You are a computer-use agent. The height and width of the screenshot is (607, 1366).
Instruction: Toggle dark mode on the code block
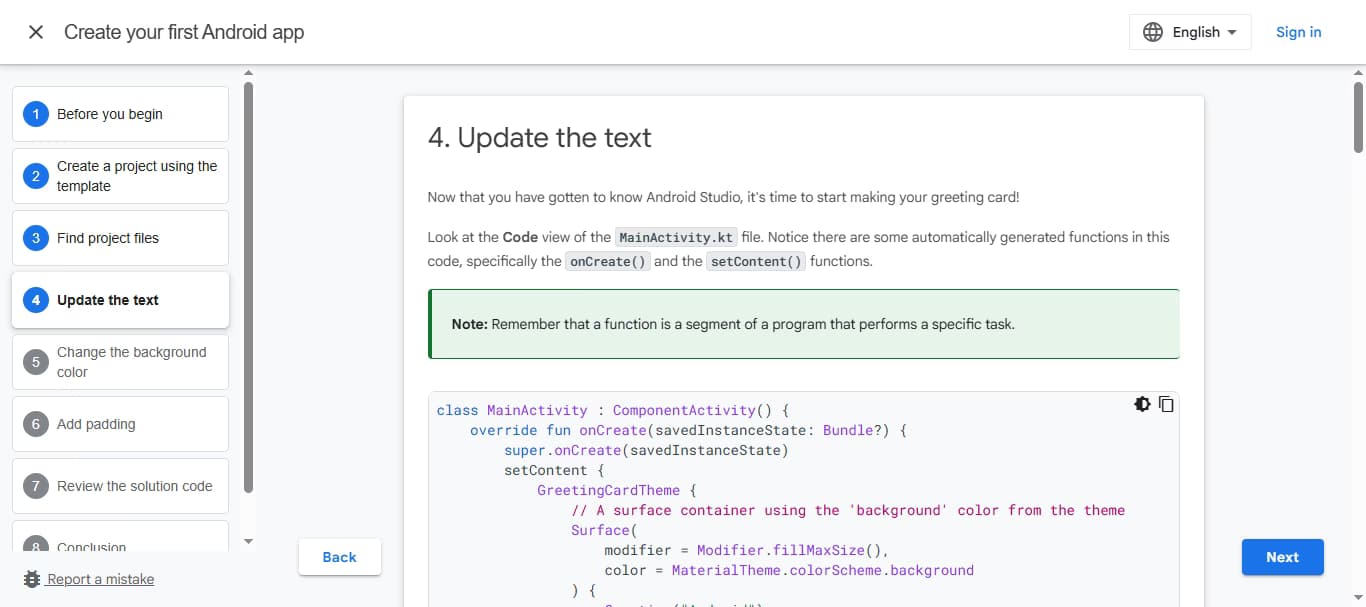coord(1142,404)
